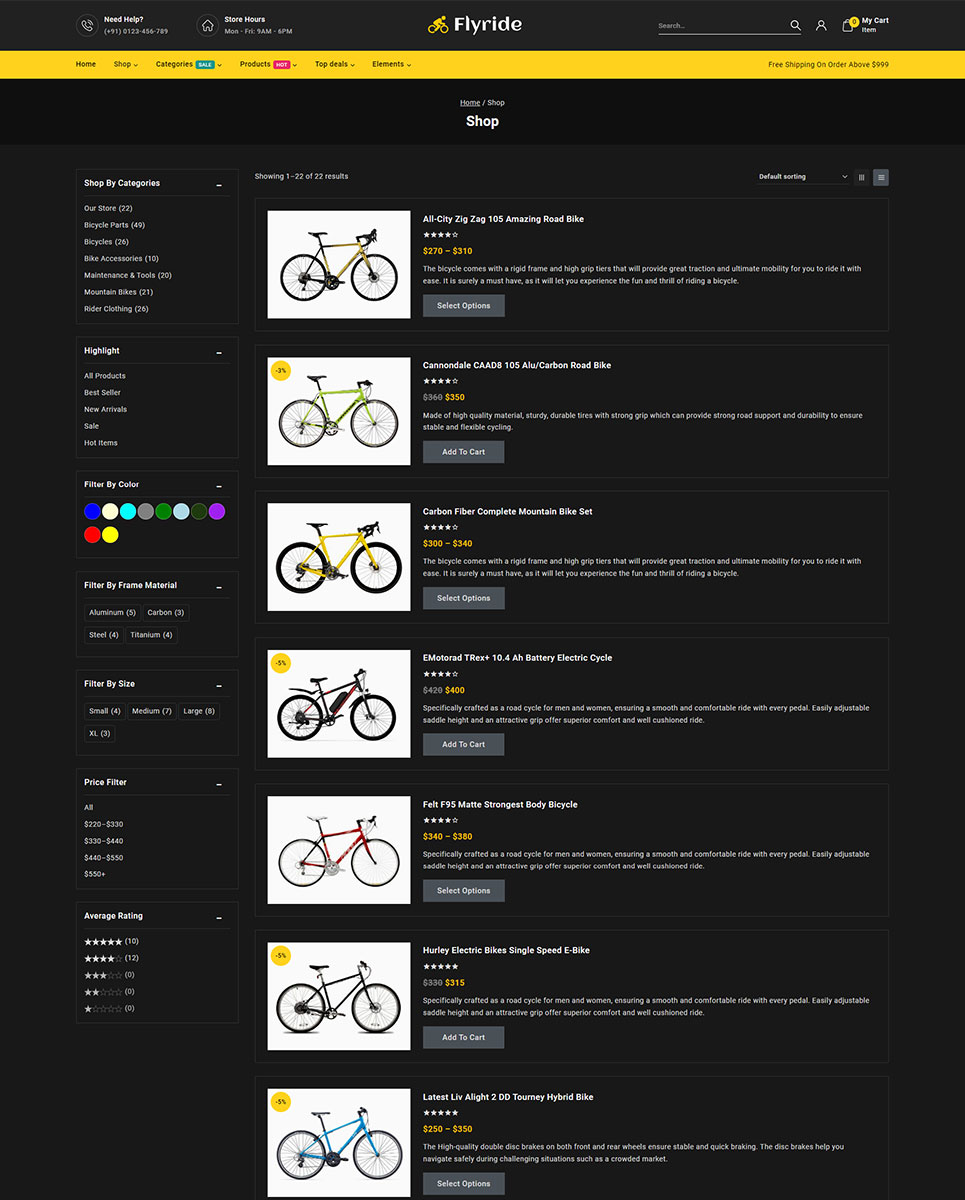Open the Default sorting dropdown
The height and width of the screenshot is (1200, 965).
[803, 177]
